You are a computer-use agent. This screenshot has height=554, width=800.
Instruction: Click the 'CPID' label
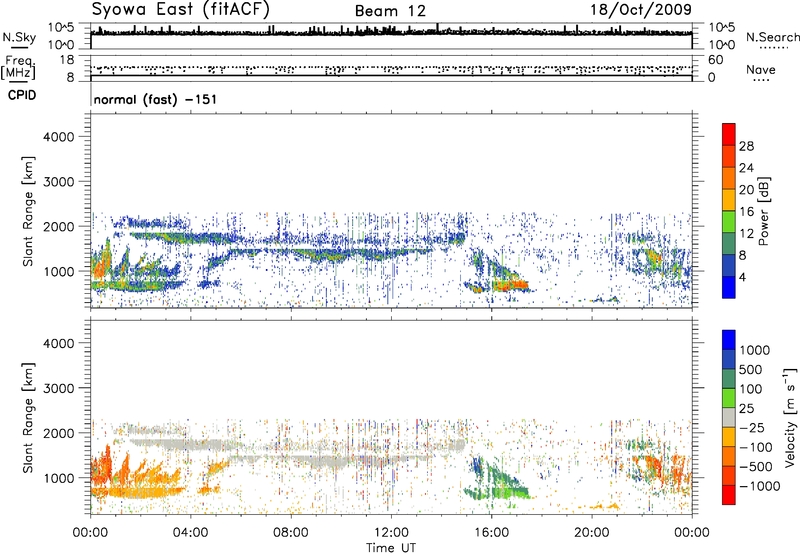coord(22,95)
